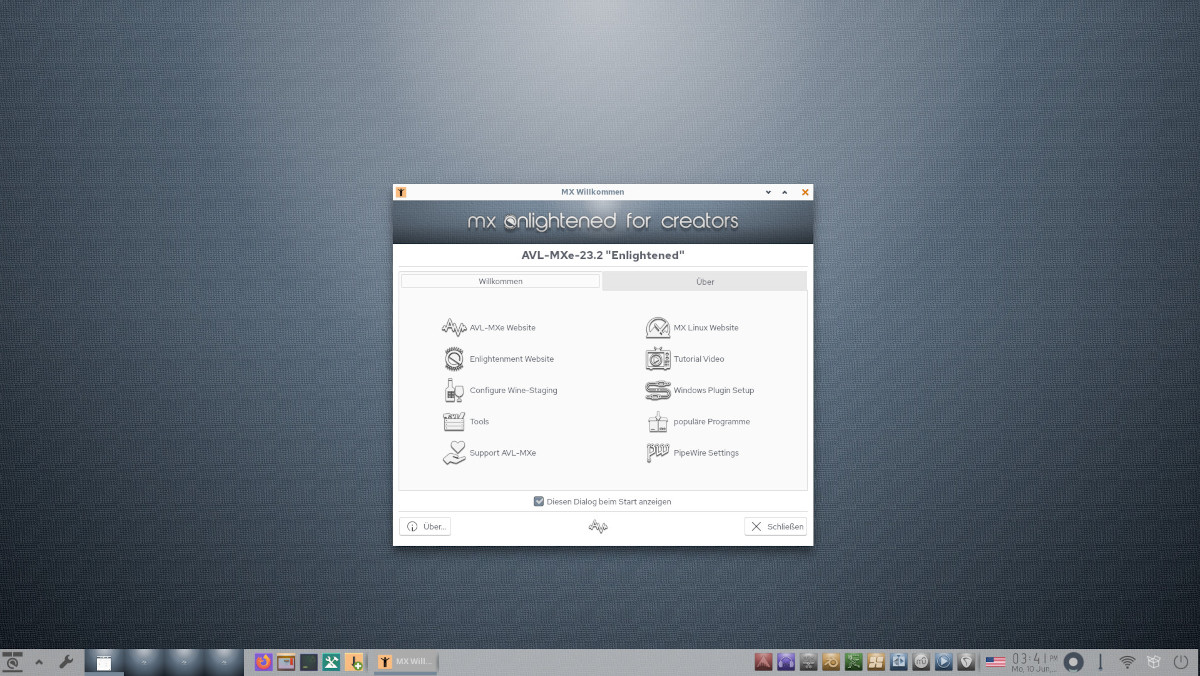Click the dark circular tray icon
The height and width of the screenshot is (676, 1200).
[x=1074, y=661]
